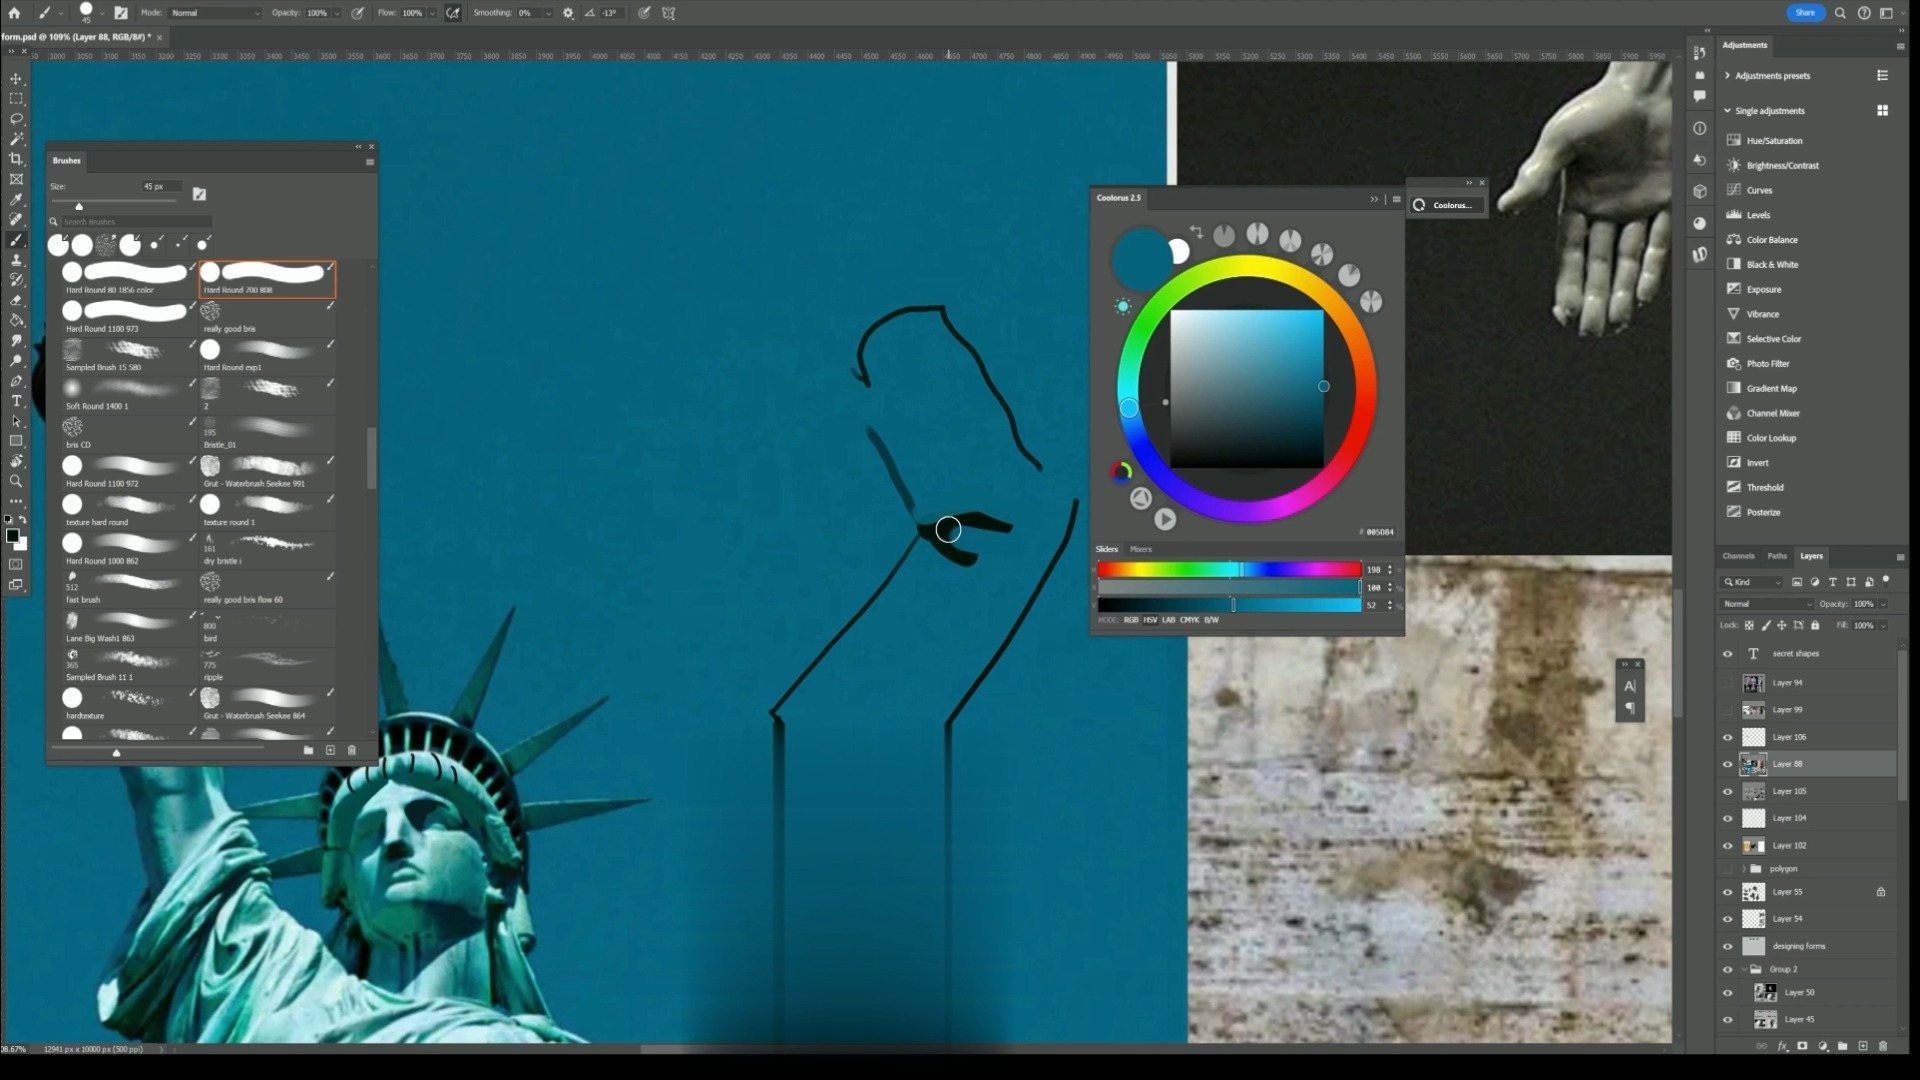The height and width of the screenshot is (1080, 1920).
Task: Hide Layer 88
Action: pos(1727,764)
